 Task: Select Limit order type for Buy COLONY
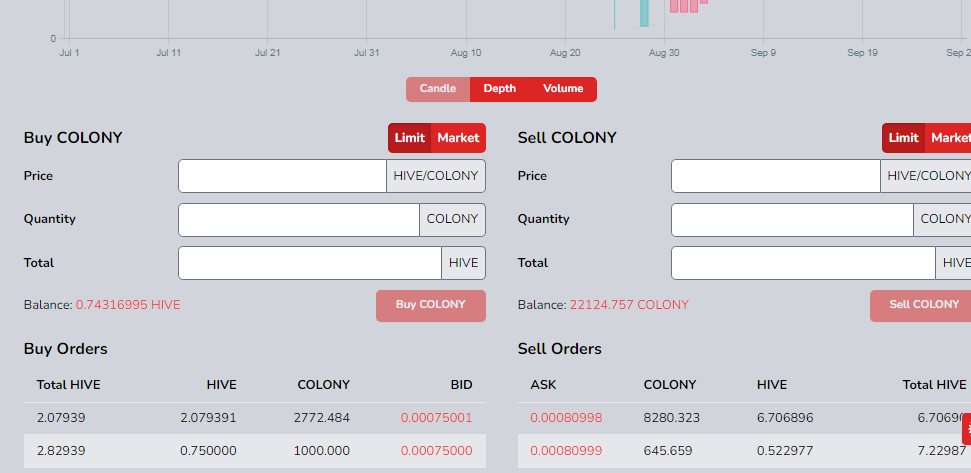click(x=409, y=138)
